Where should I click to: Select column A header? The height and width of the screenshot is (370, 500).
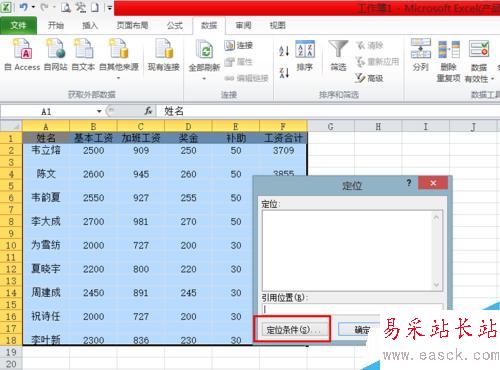pos(46,126)
